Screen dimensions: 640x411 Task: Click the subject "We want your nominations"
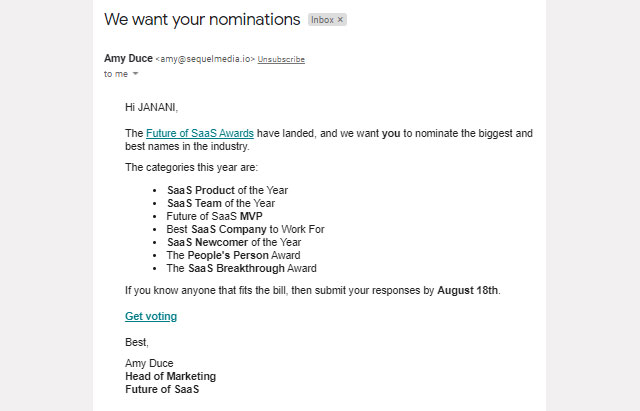pyautogui.click(x=202, y=20)
